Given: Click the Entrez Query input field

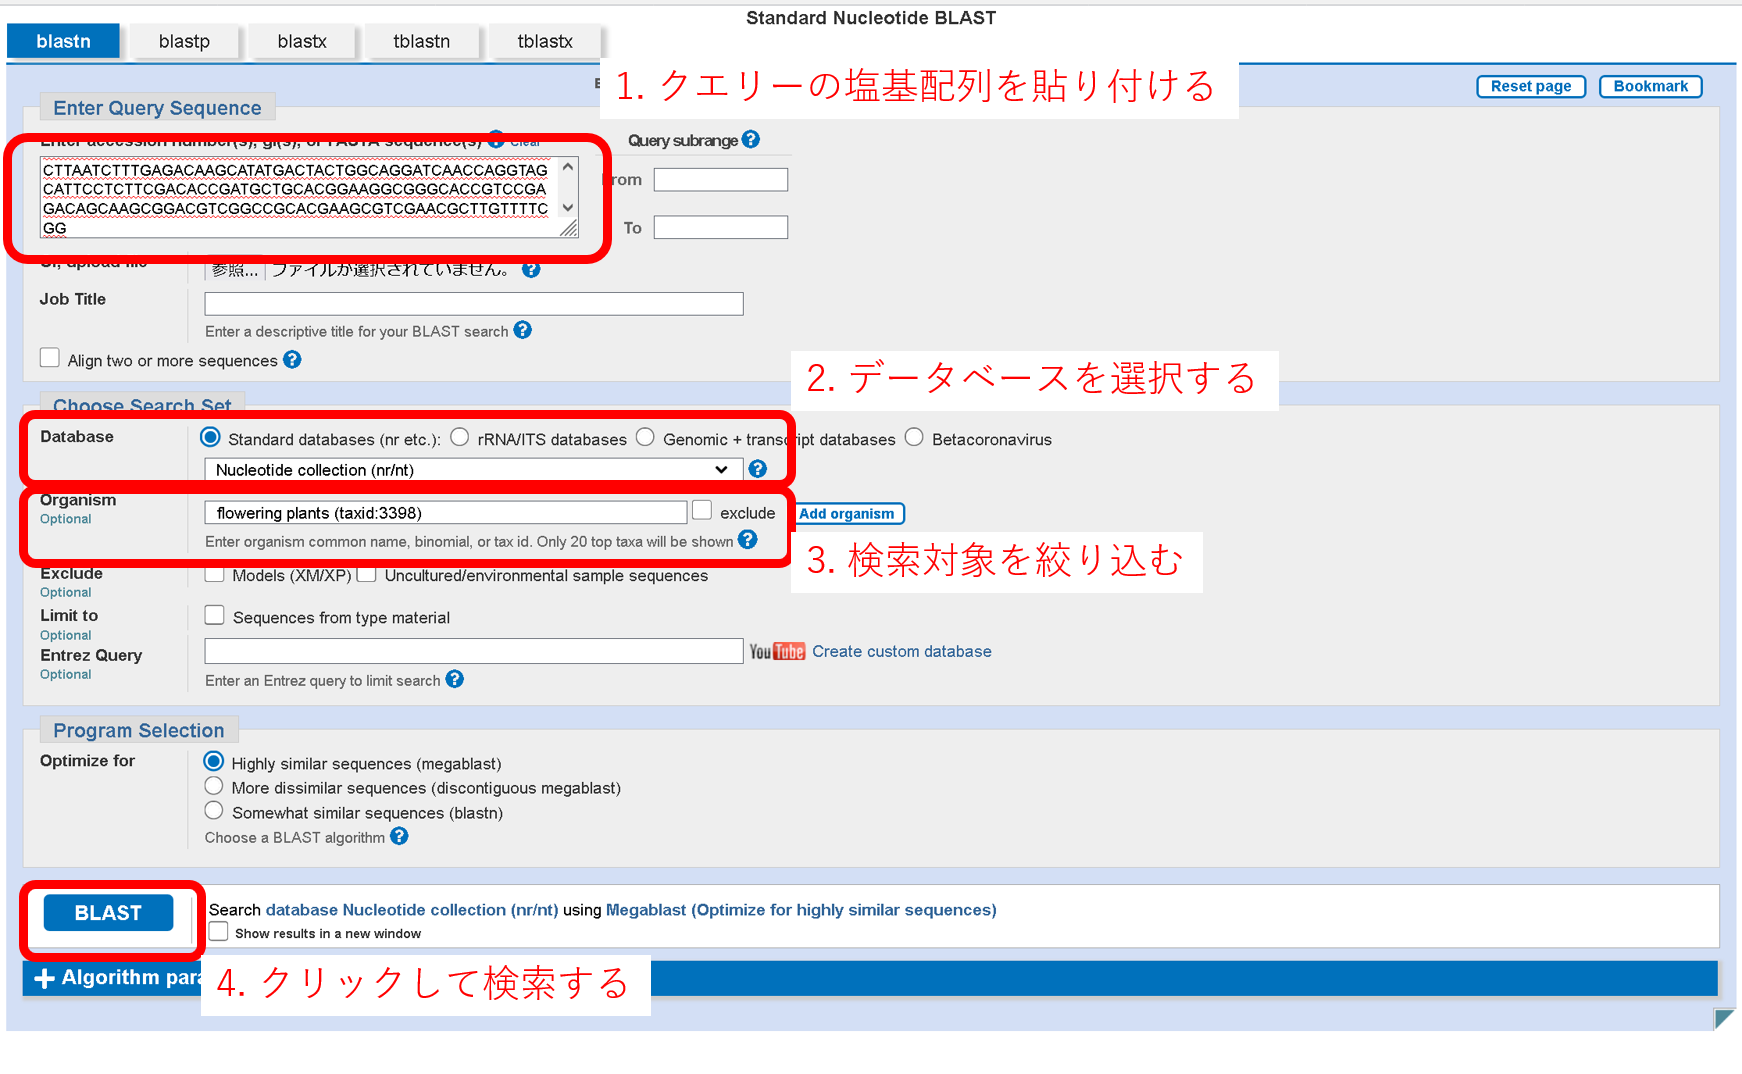Looking at the screenshot, I should click(x=474, y=651).
